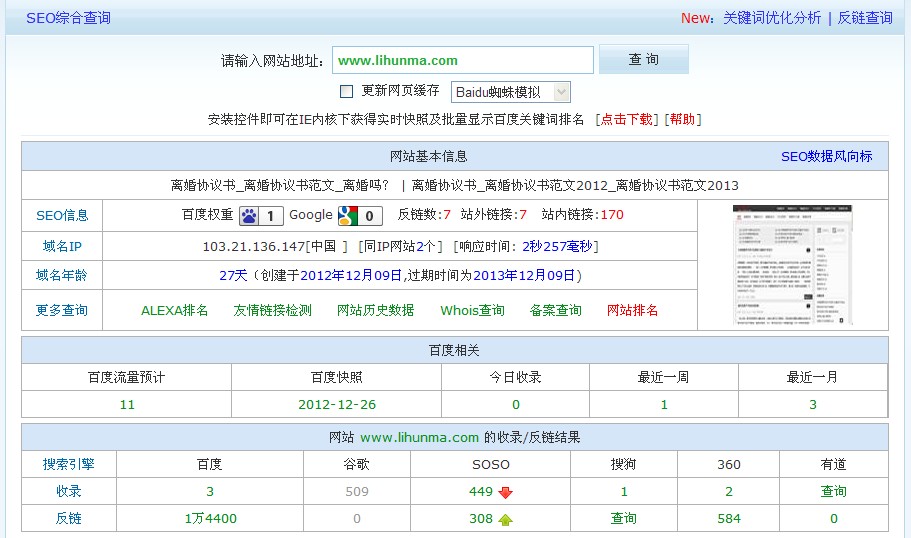
Task: Click the Google PageRank icon
Action: pyautogui.click(x=348, y=215)
